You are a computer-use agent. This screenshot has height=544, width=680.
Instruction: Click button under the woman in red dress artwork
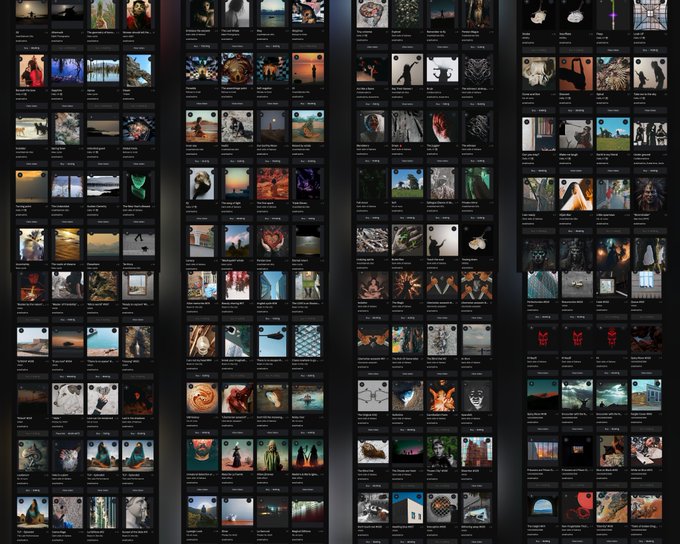click(32, 106)
